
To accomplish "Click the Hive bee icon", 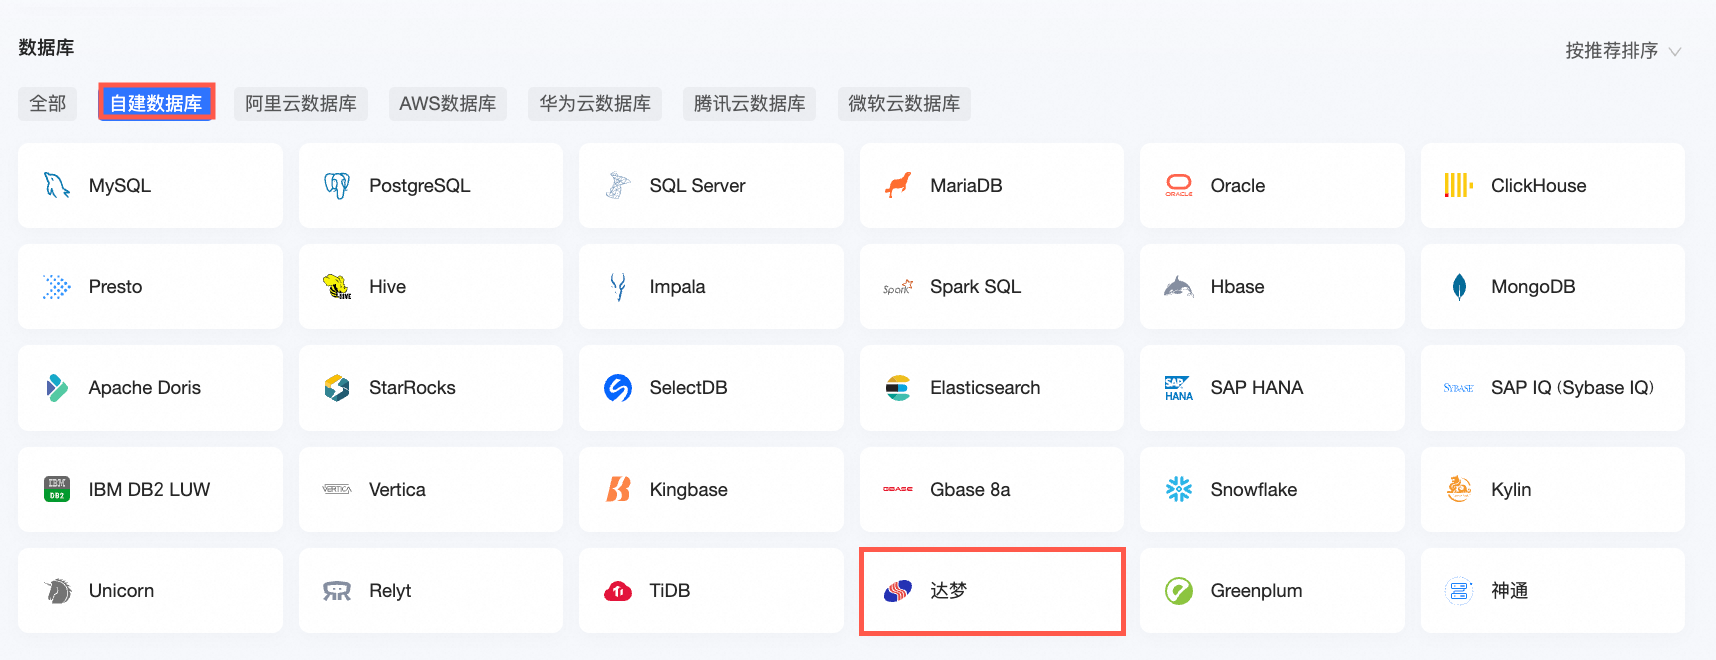I will pos(337,287).
